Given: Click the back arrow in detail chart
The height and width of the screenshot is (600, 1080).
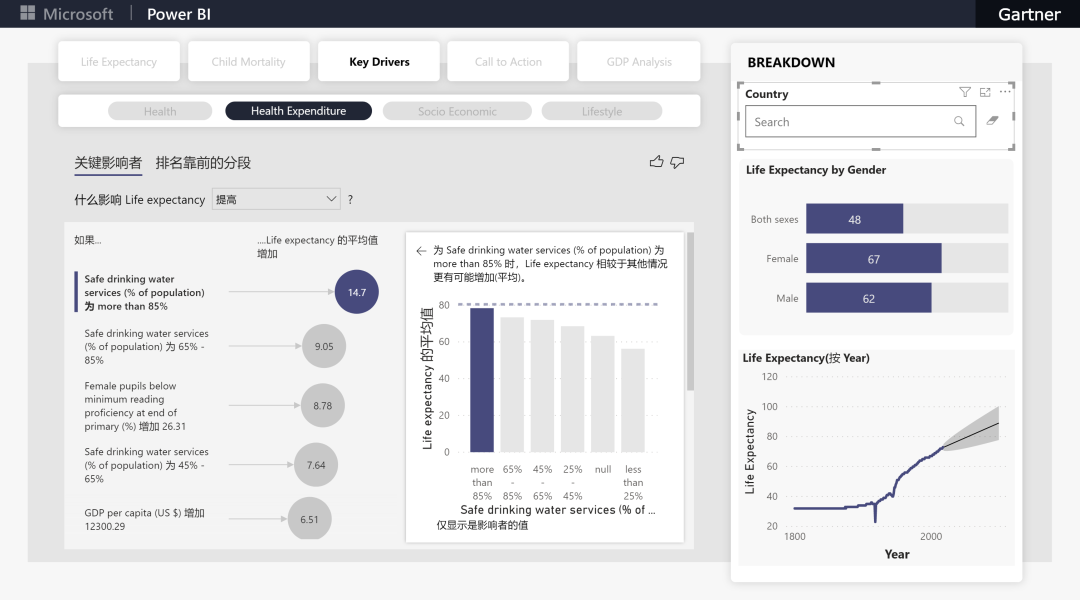Looking at the screenshot, I should (421, 251).
